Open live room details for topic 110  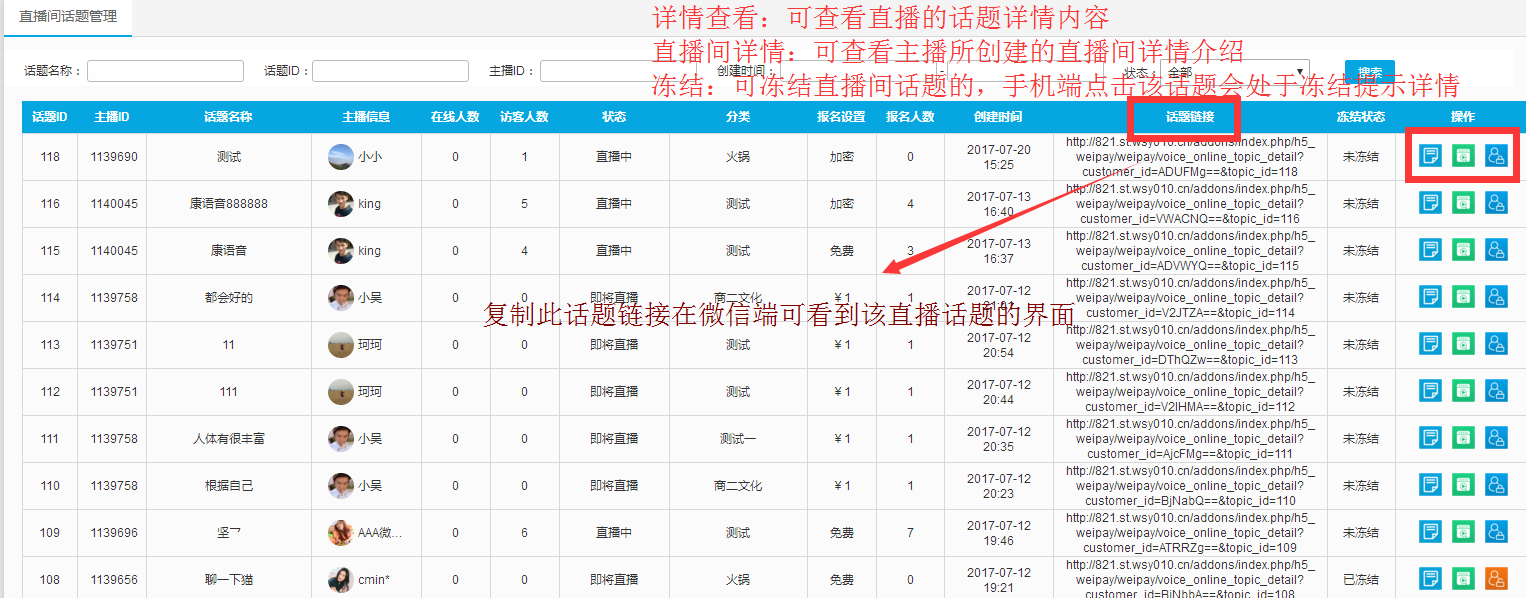(1463, 485)
